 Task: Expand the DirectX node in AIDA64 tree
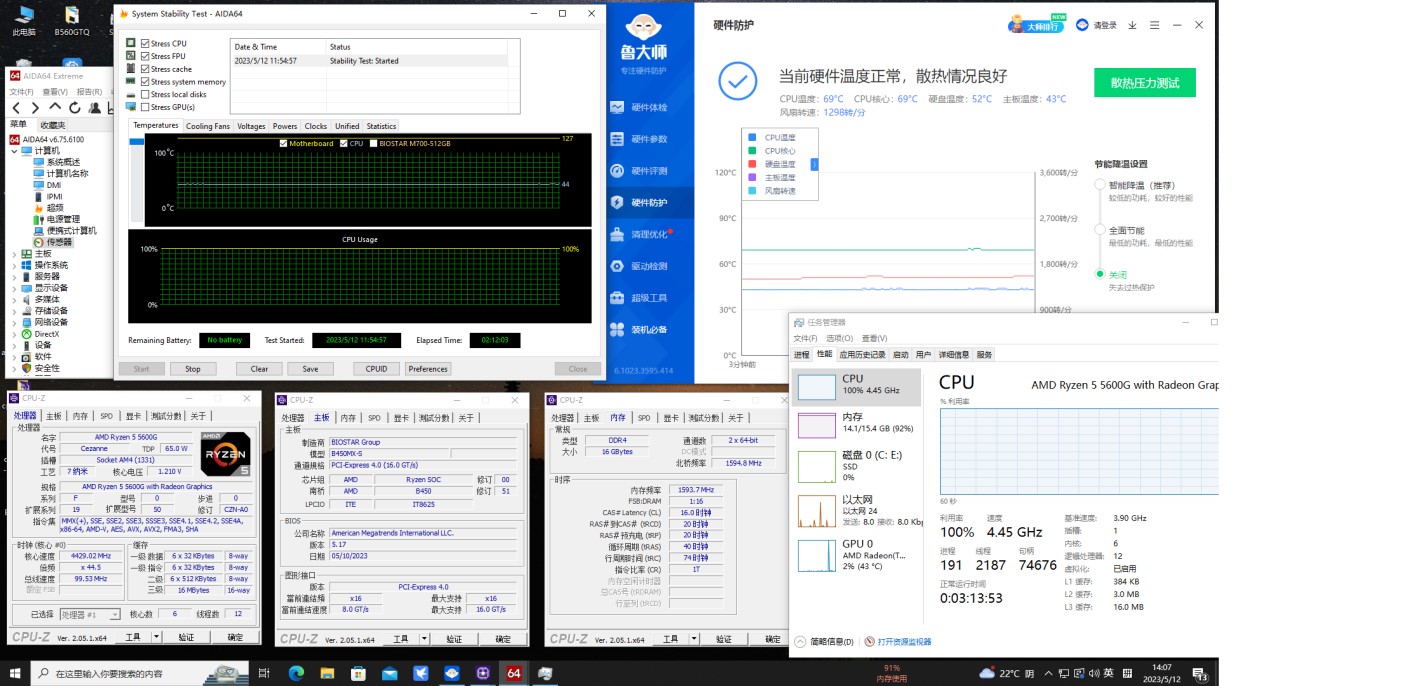14,334
